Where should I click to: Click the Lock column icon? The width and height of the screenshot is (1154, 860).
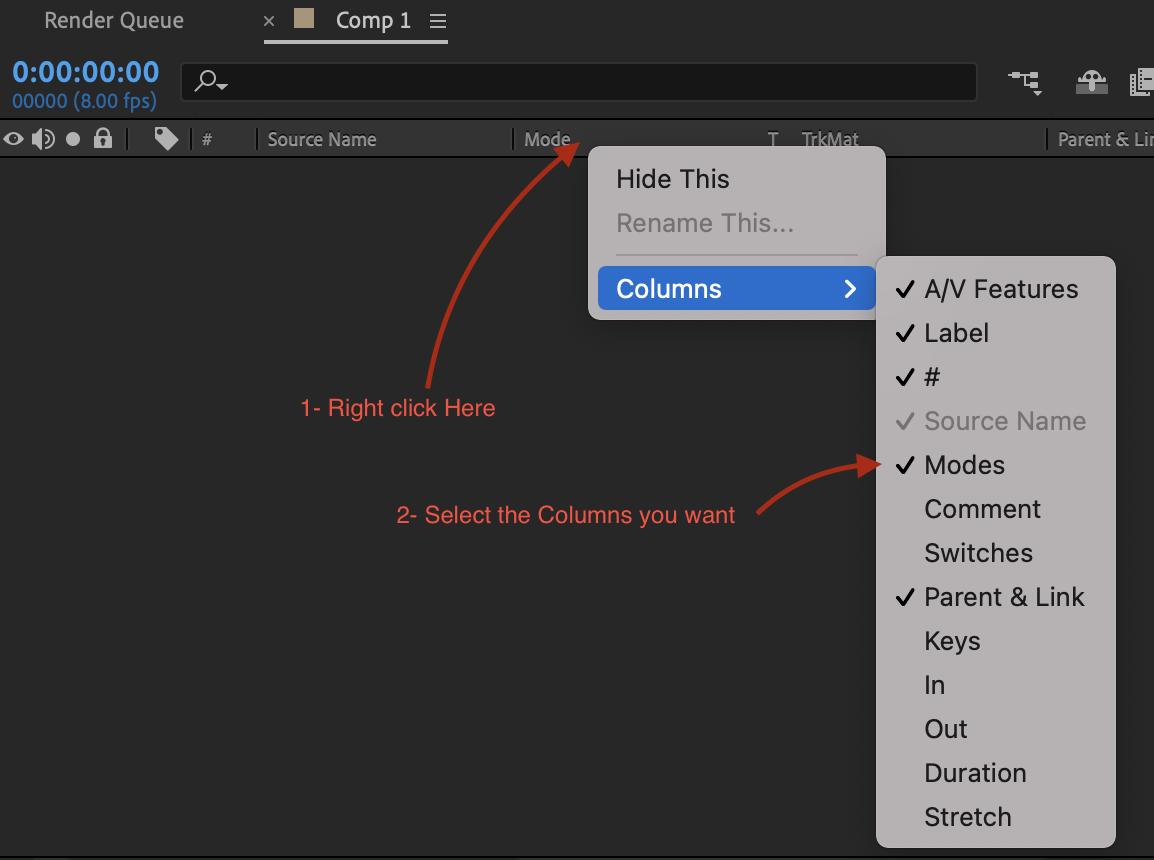(102, 139)
